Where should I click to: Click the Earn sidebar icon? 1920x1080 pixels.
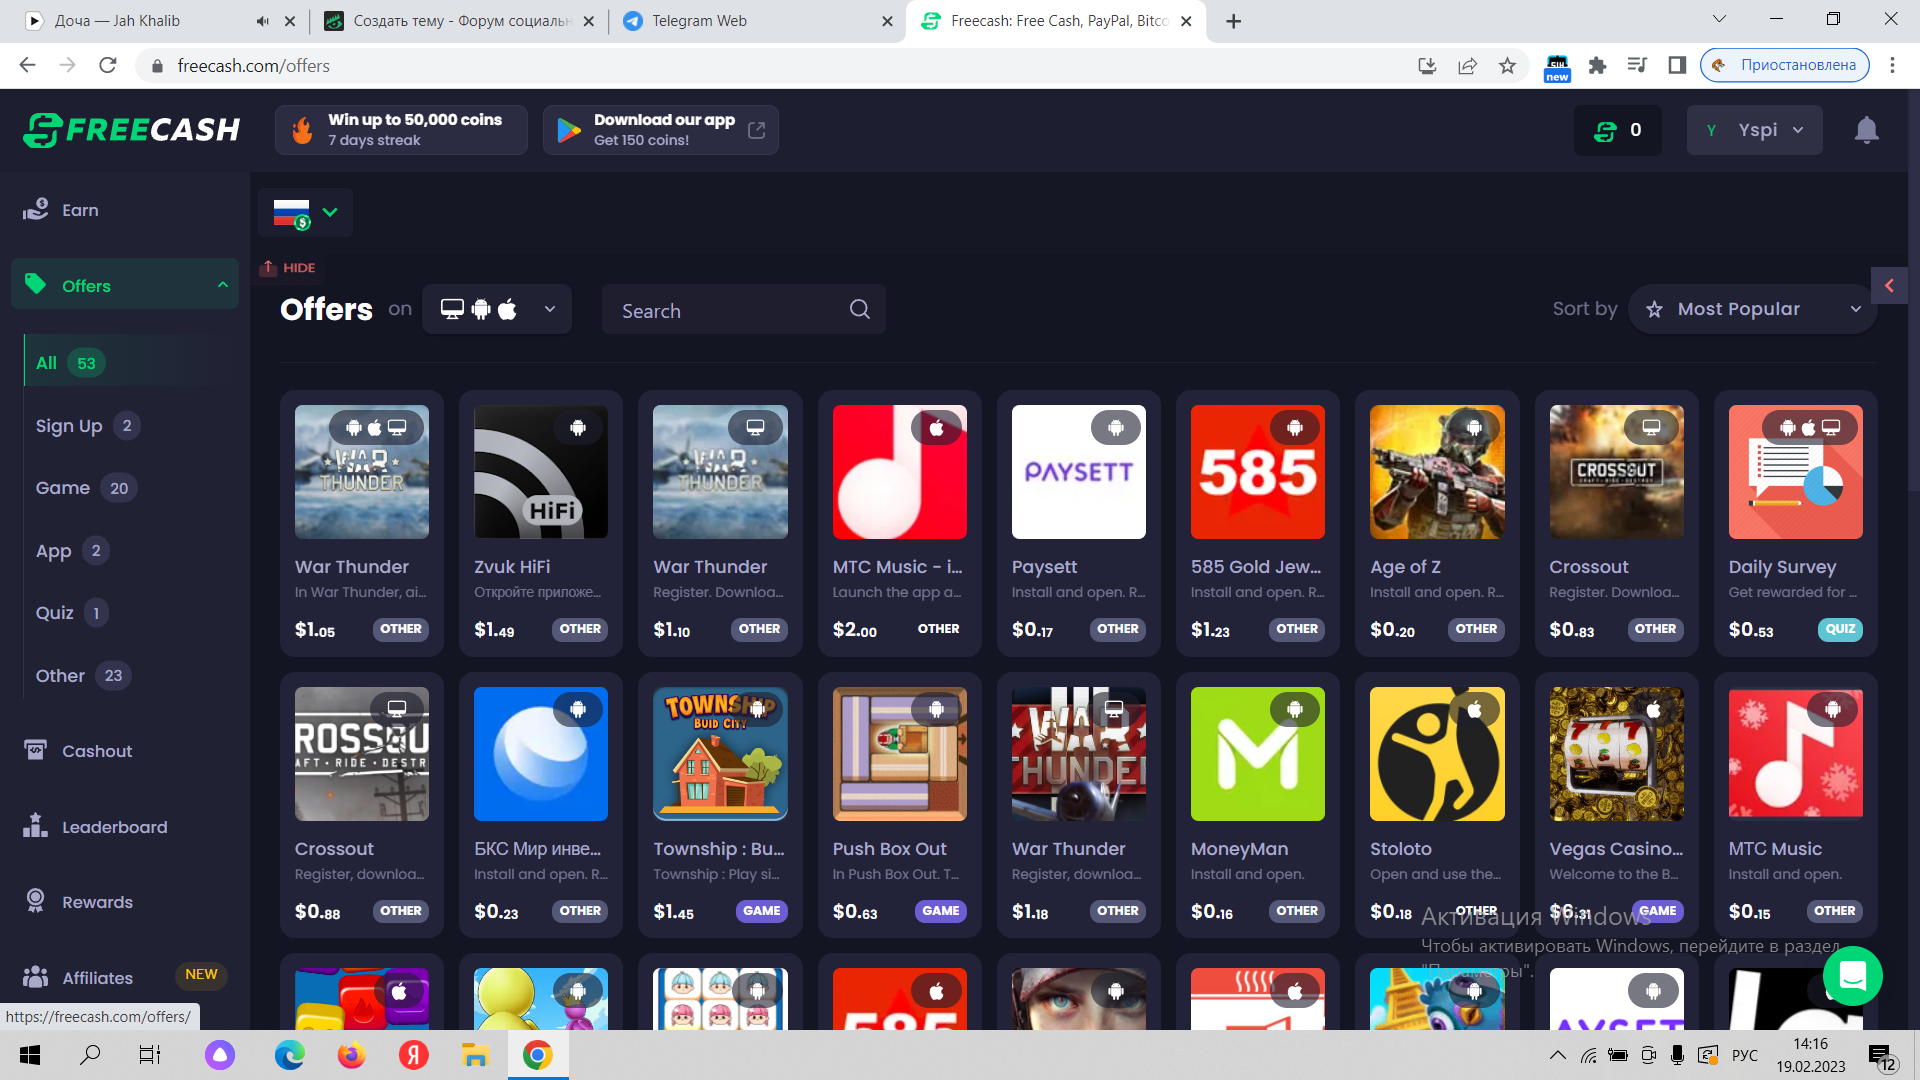[x=36, y=209]
